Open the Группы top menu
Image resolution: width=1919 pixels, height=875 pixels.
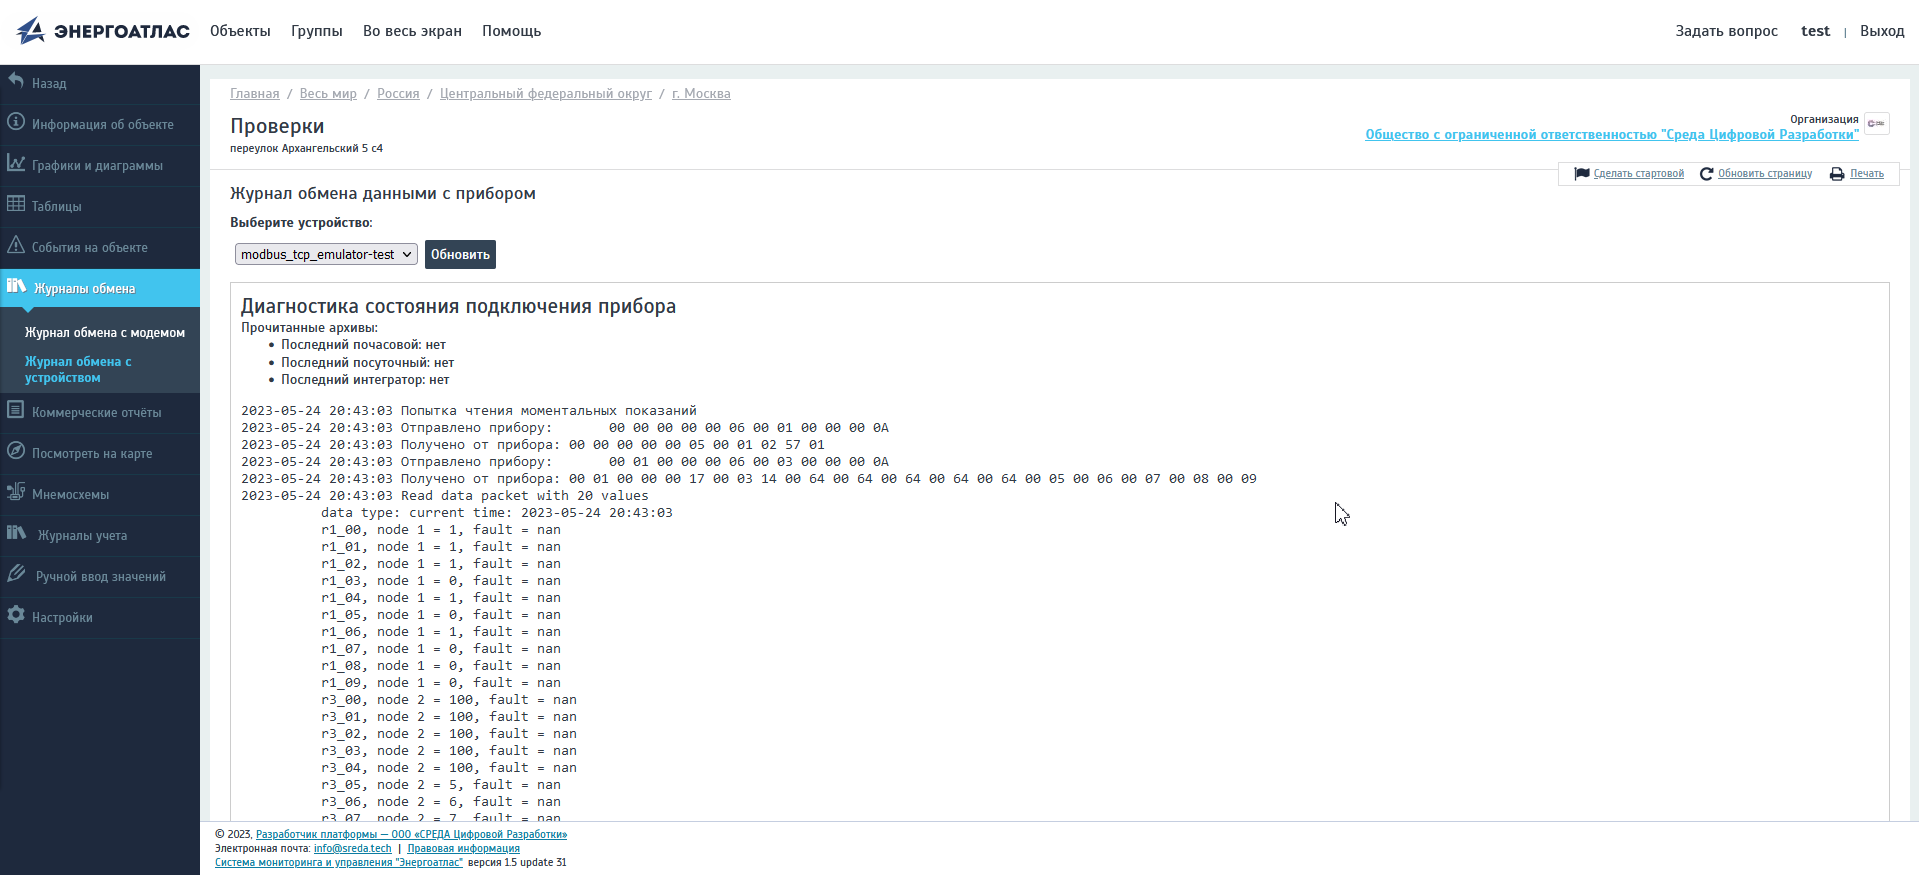coord(316,31)
